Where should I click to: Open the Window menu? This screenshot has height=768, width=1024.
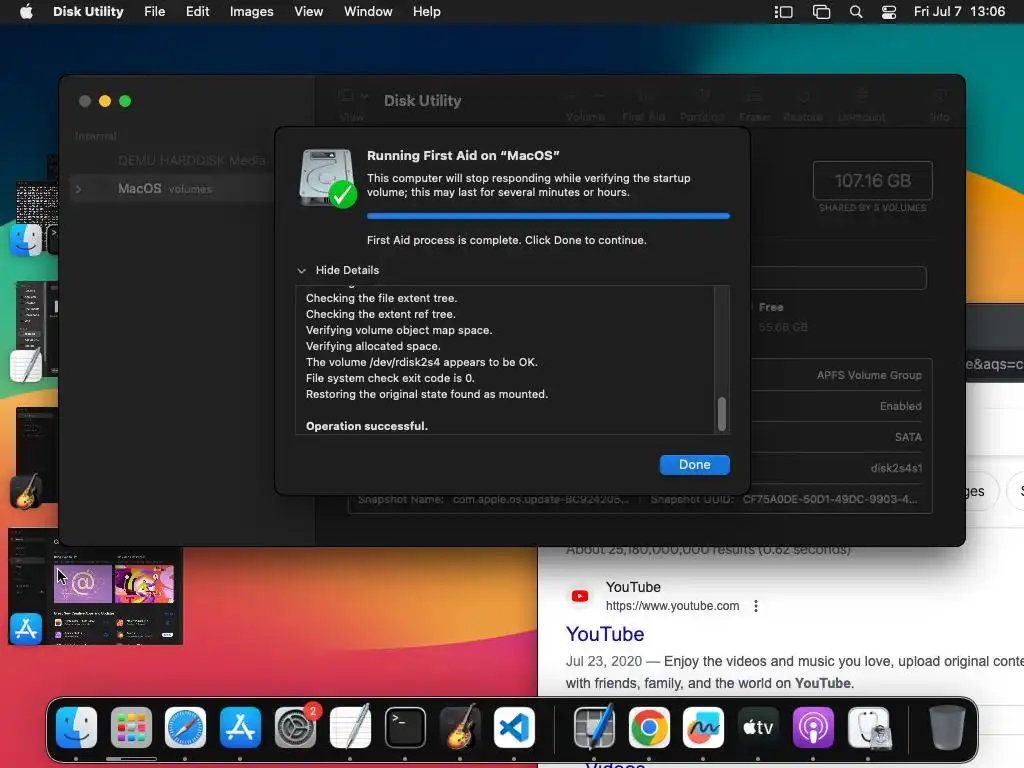click(x=368, y=12)
